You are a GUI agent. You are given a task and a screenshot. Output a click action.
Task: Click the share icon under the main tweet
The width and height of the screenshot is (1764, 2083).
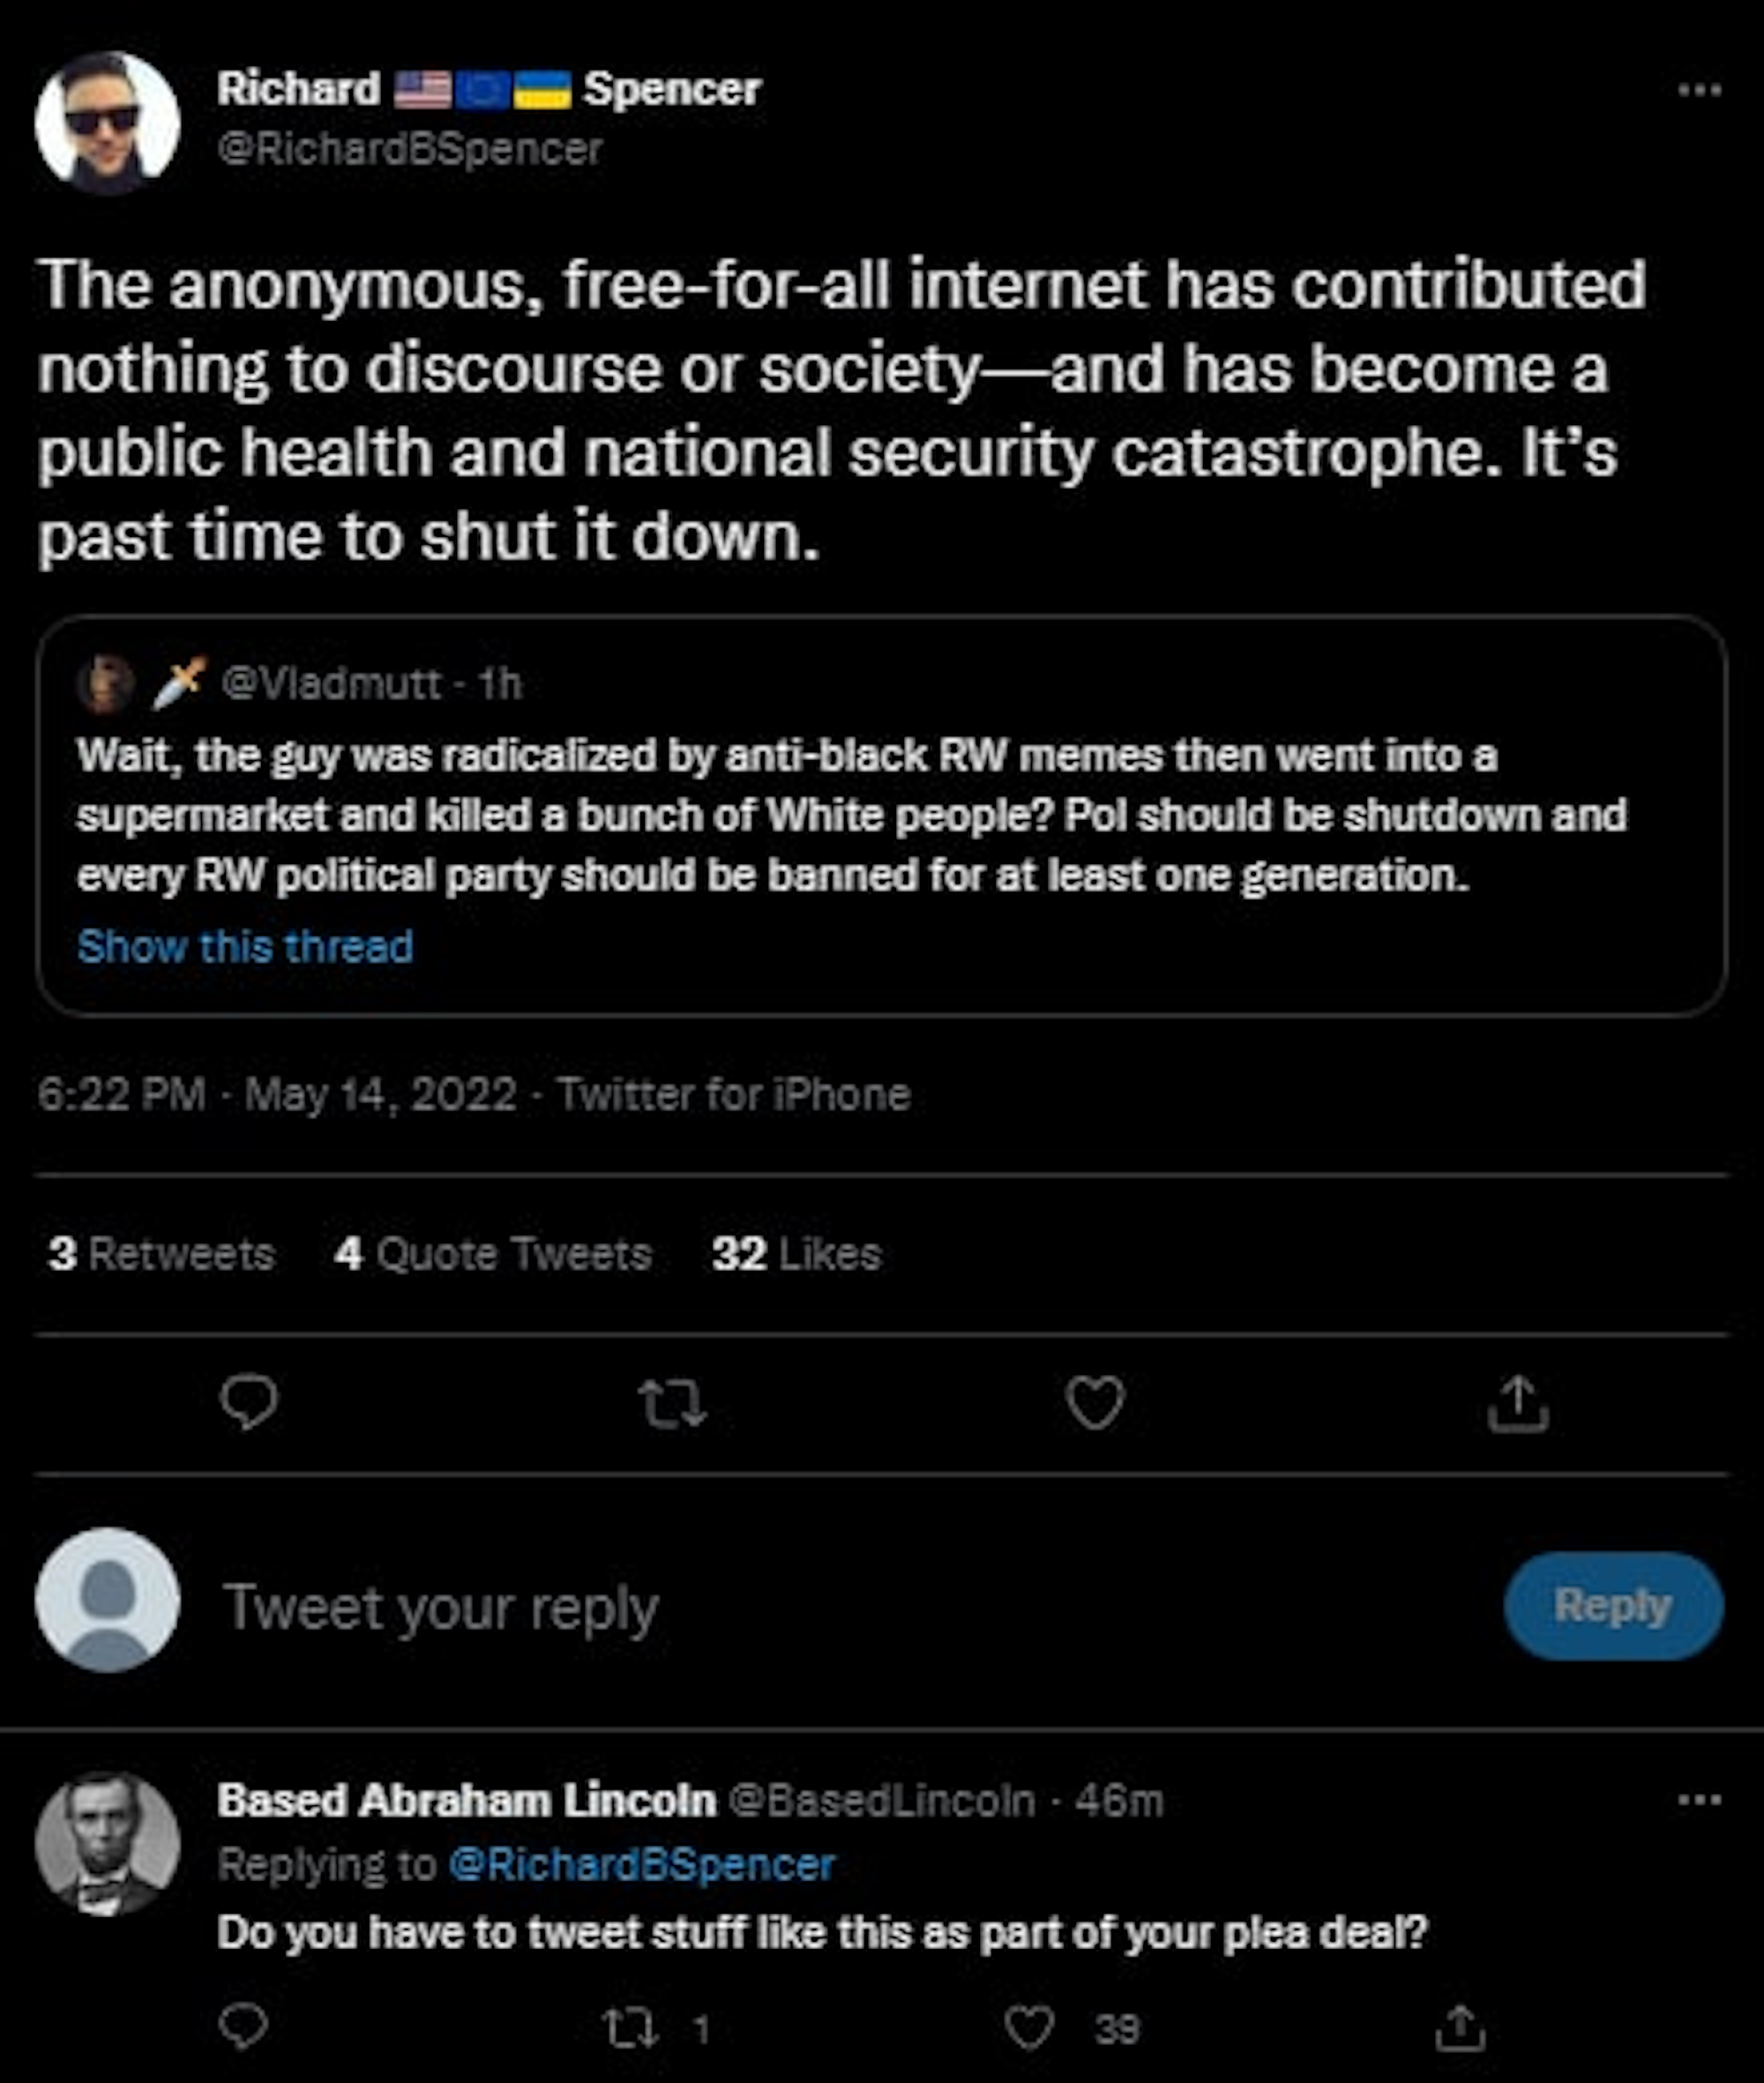pos(1518,1403)
